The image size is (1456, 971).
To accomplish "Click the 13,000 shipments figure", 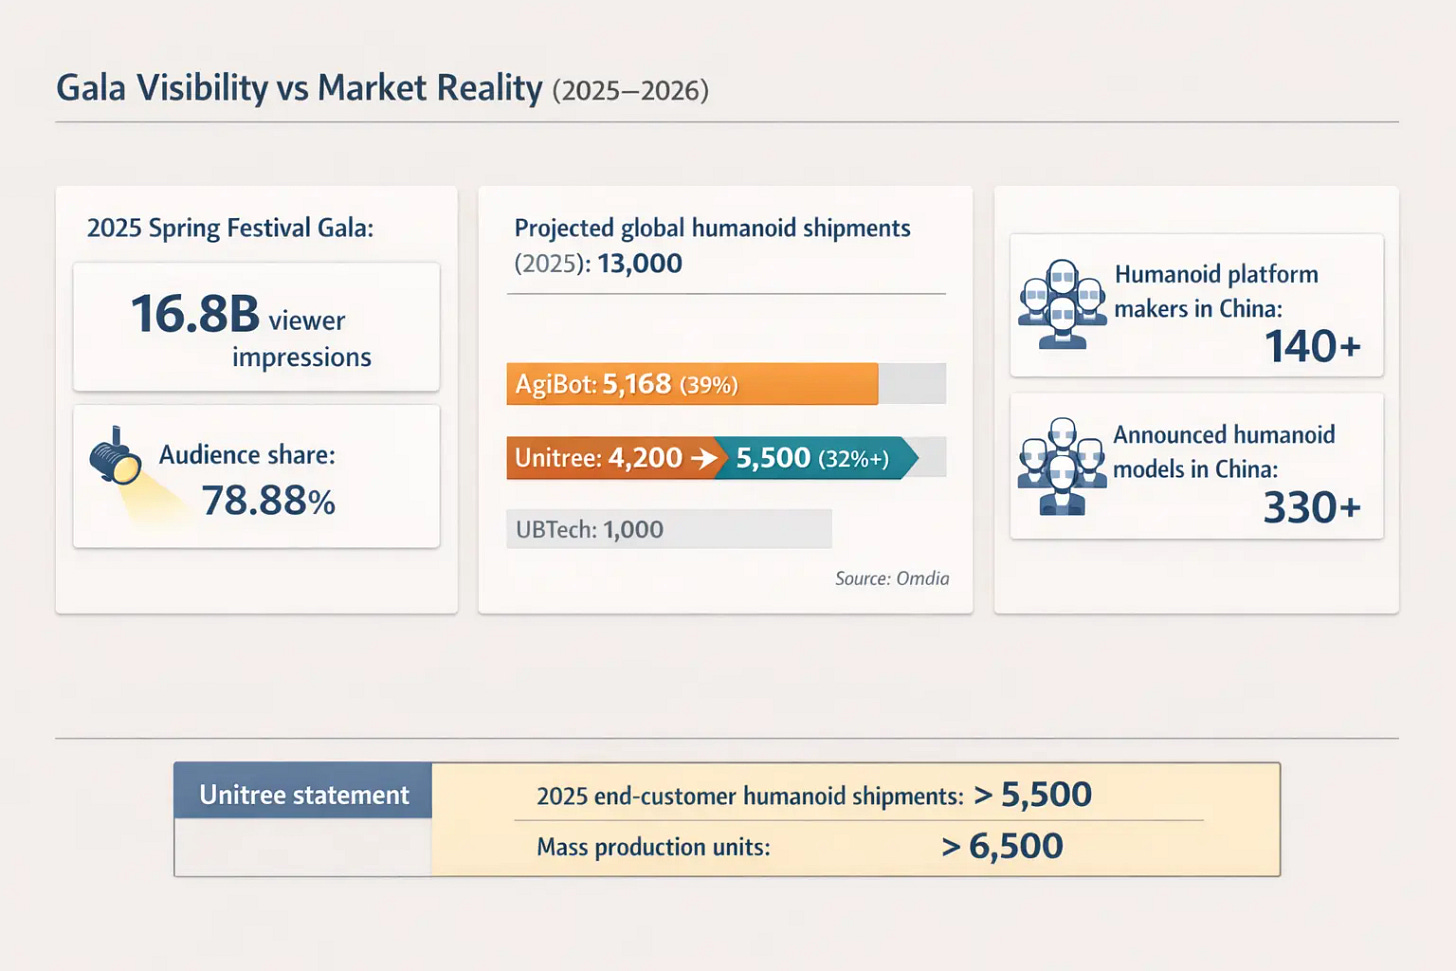I will [x=640, y=264].
